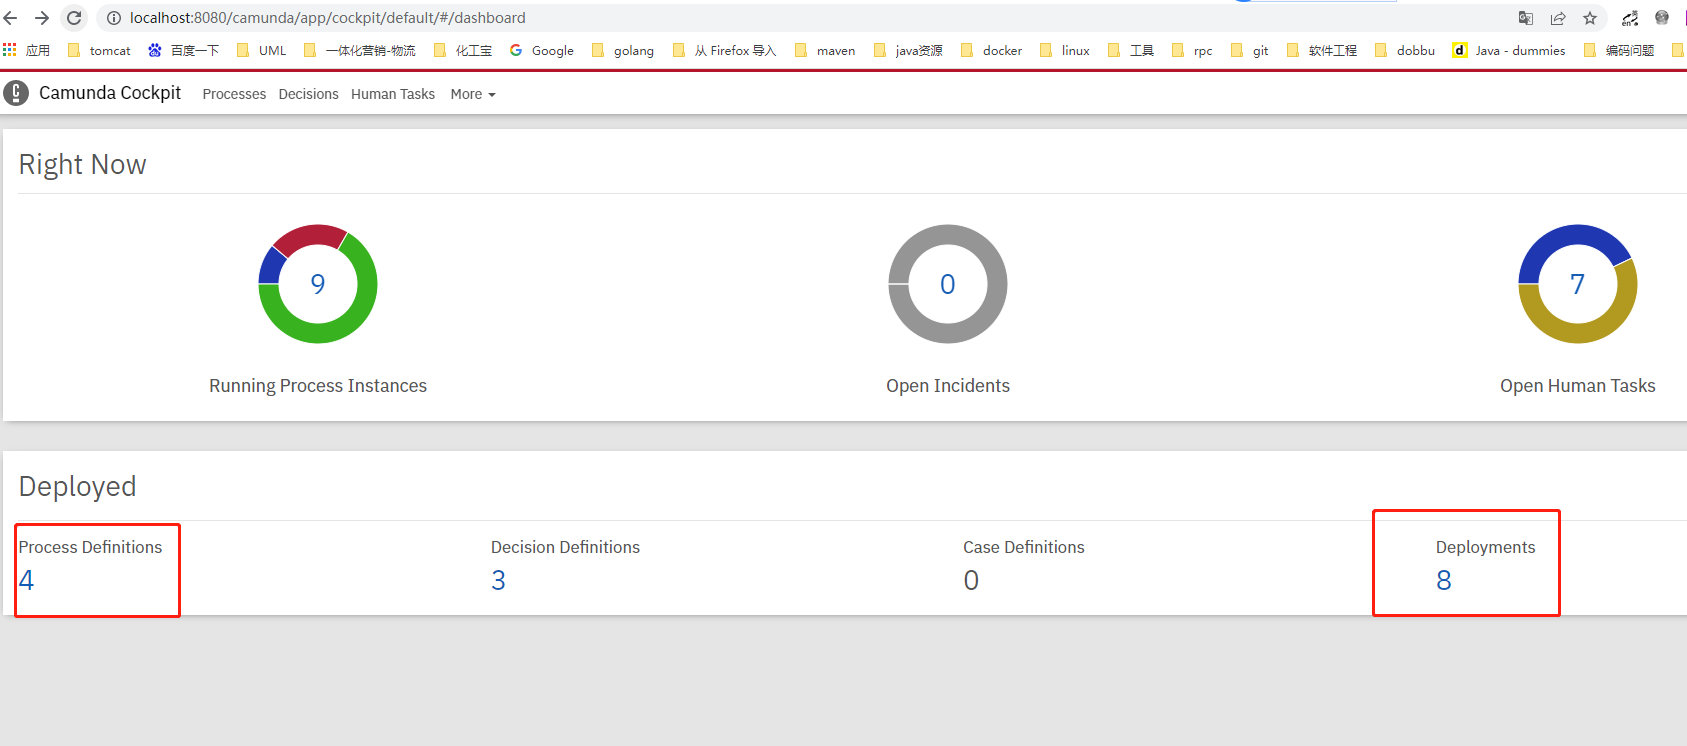Reload the dashboard page
The height and width of the screenshot is (746, 1687).
(74, 18)
